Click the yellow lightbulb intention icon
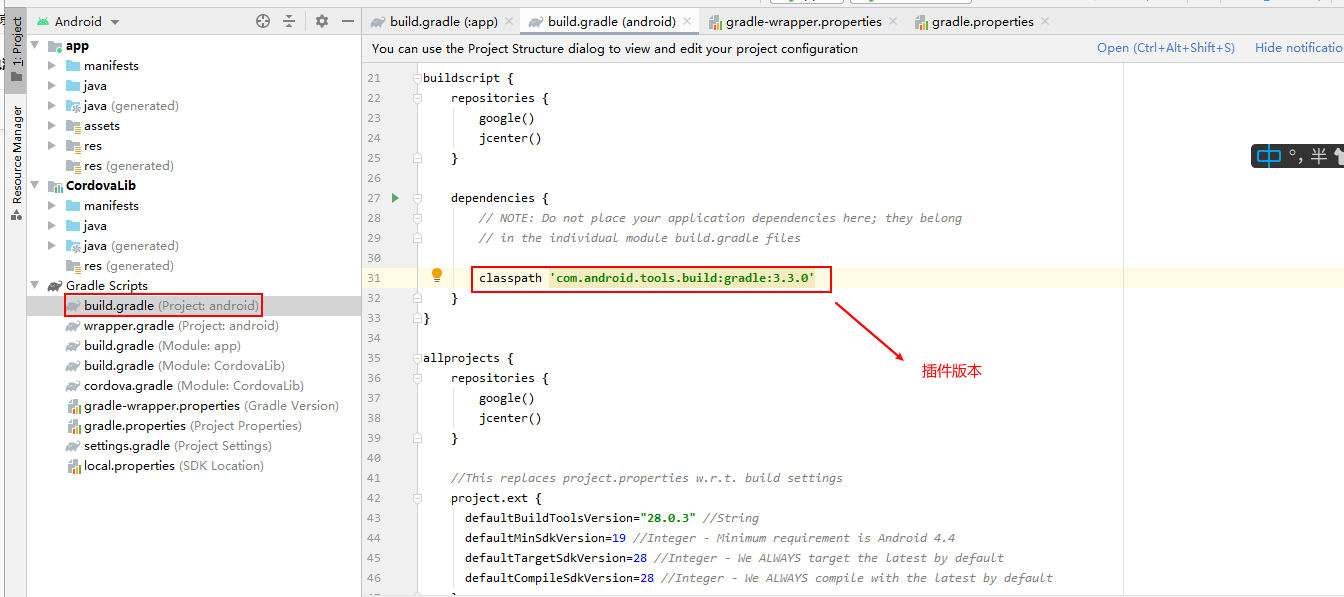 437,275
